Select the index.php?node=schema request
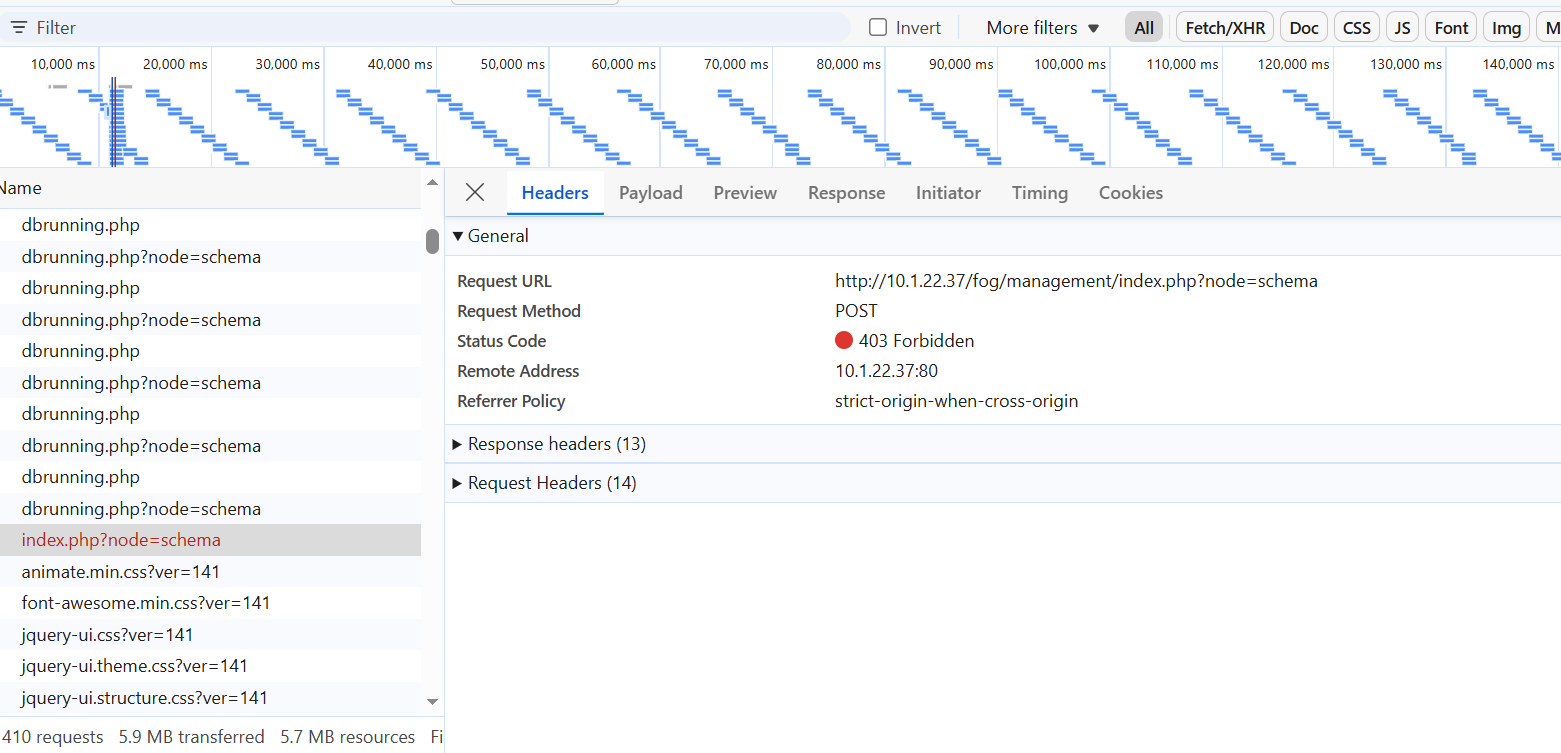Screen dimensions: 1561x753 click(210, 540)
